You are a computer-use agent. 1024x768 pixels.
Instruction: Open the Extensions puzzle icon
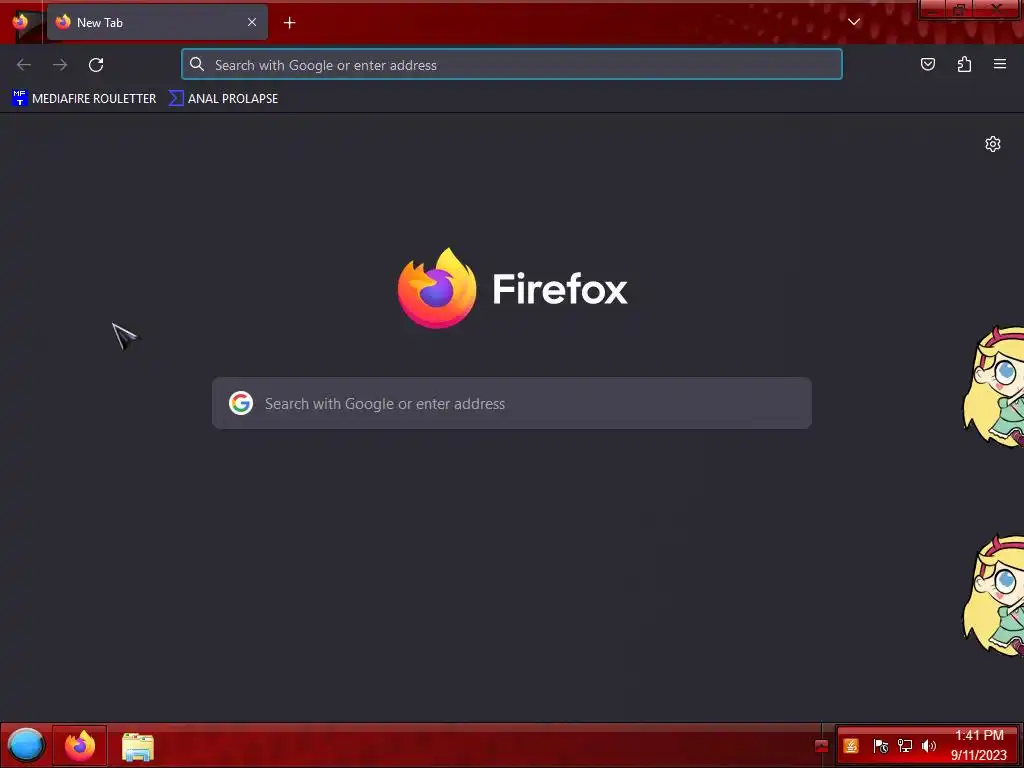[964, 64]
